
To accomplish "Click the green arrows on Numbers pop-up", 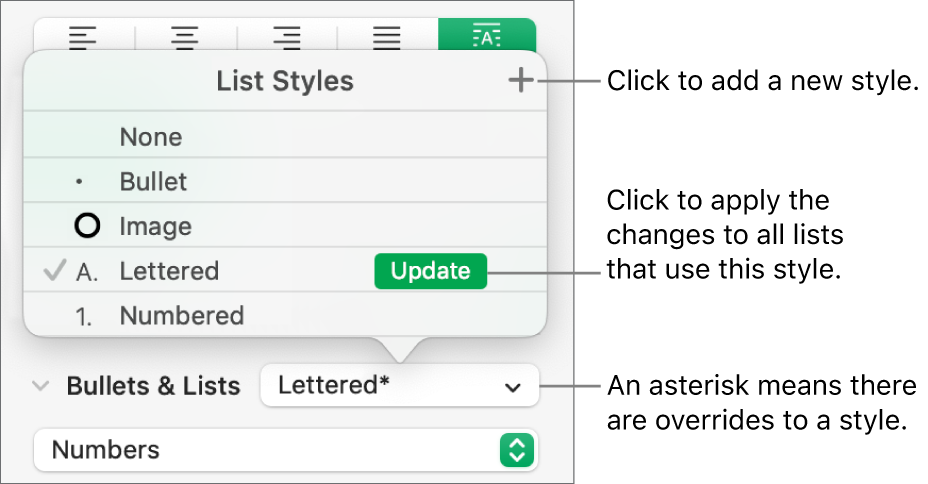I will pos(517,450).
